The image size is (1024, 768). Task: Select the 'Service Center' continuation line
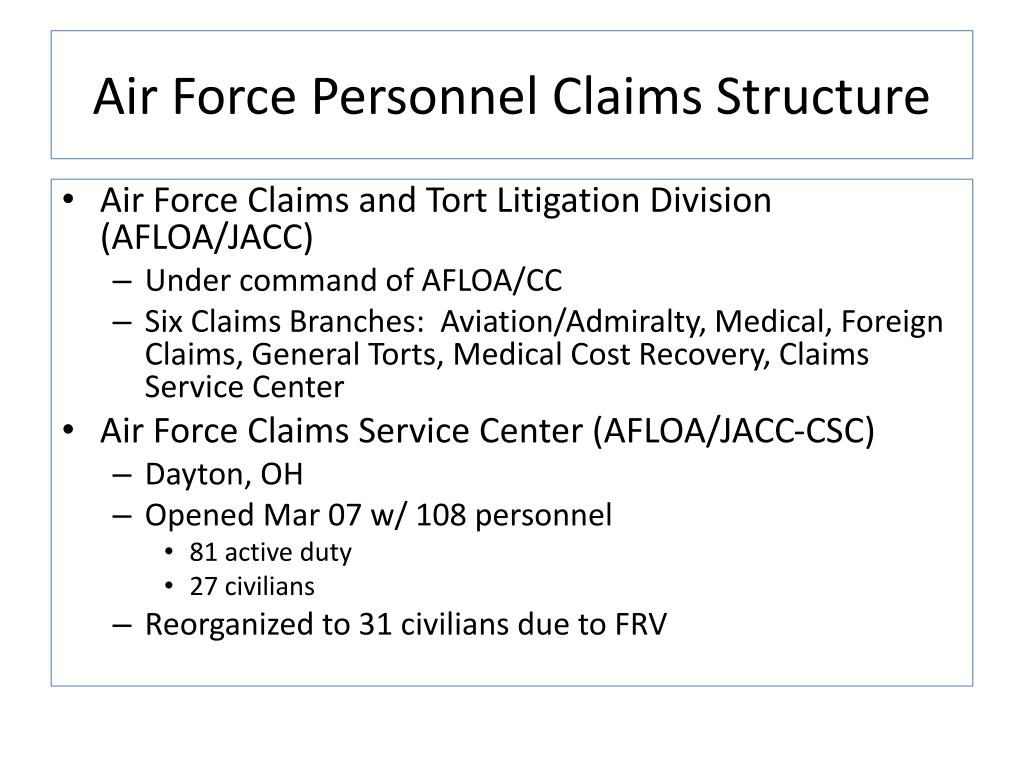[244, 387]
